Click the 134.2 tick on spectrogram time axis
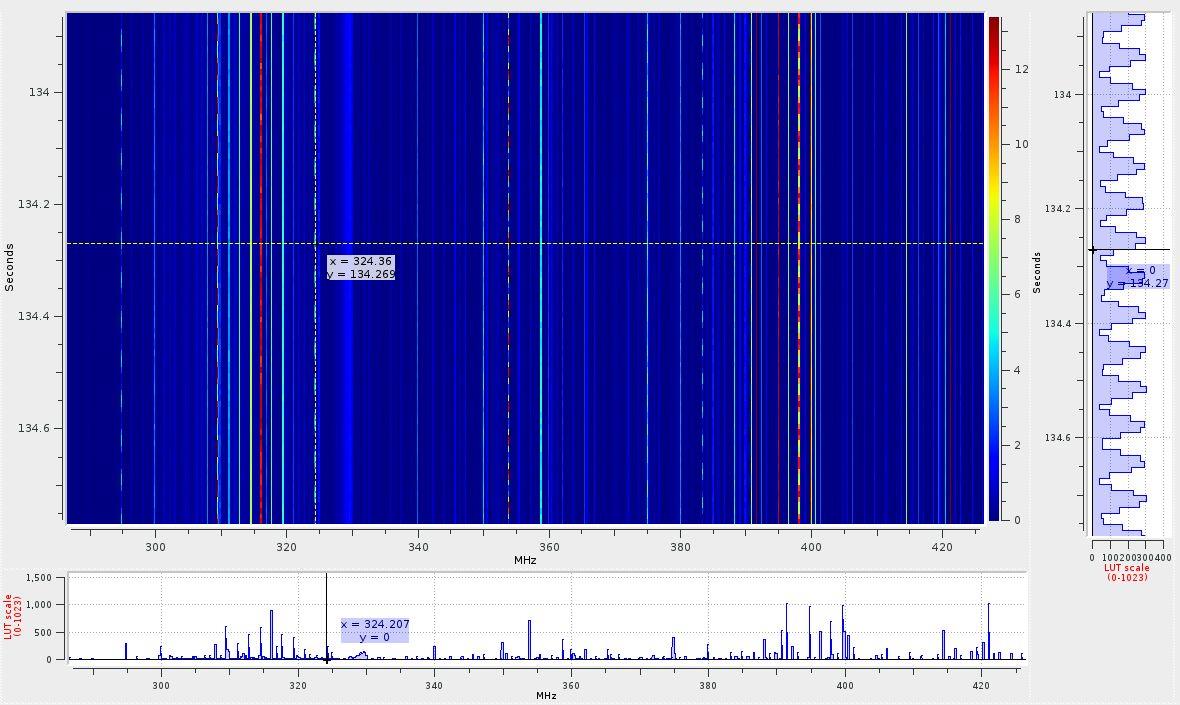This screenshot has height=705, width=1180. click(x=34, y=204)
